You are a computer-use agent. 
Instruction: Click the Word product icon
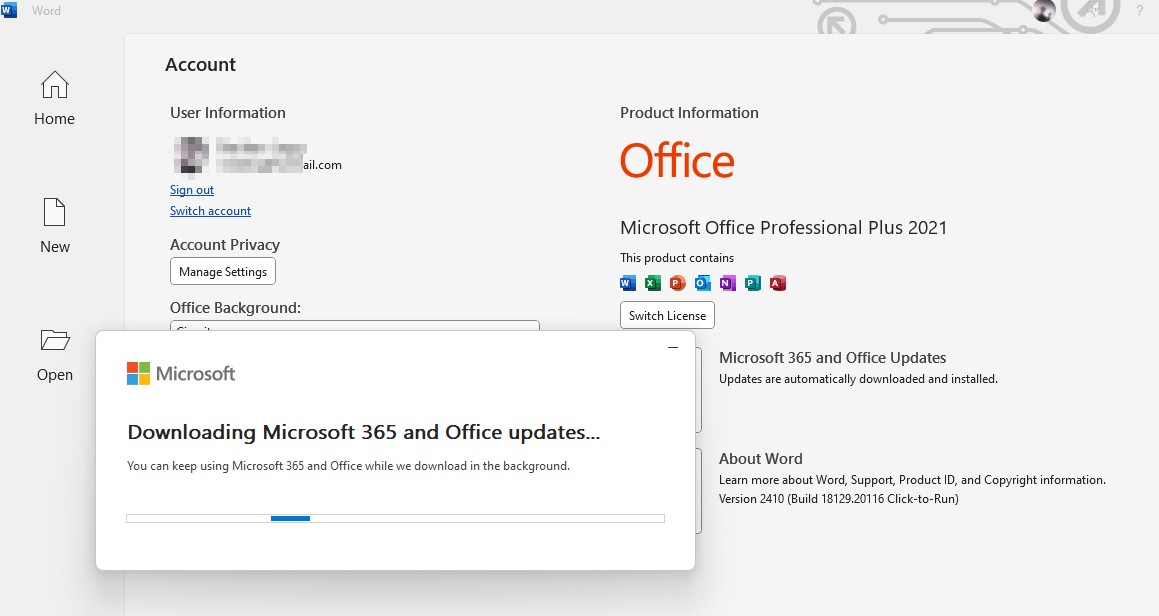(x=628, y=282)
